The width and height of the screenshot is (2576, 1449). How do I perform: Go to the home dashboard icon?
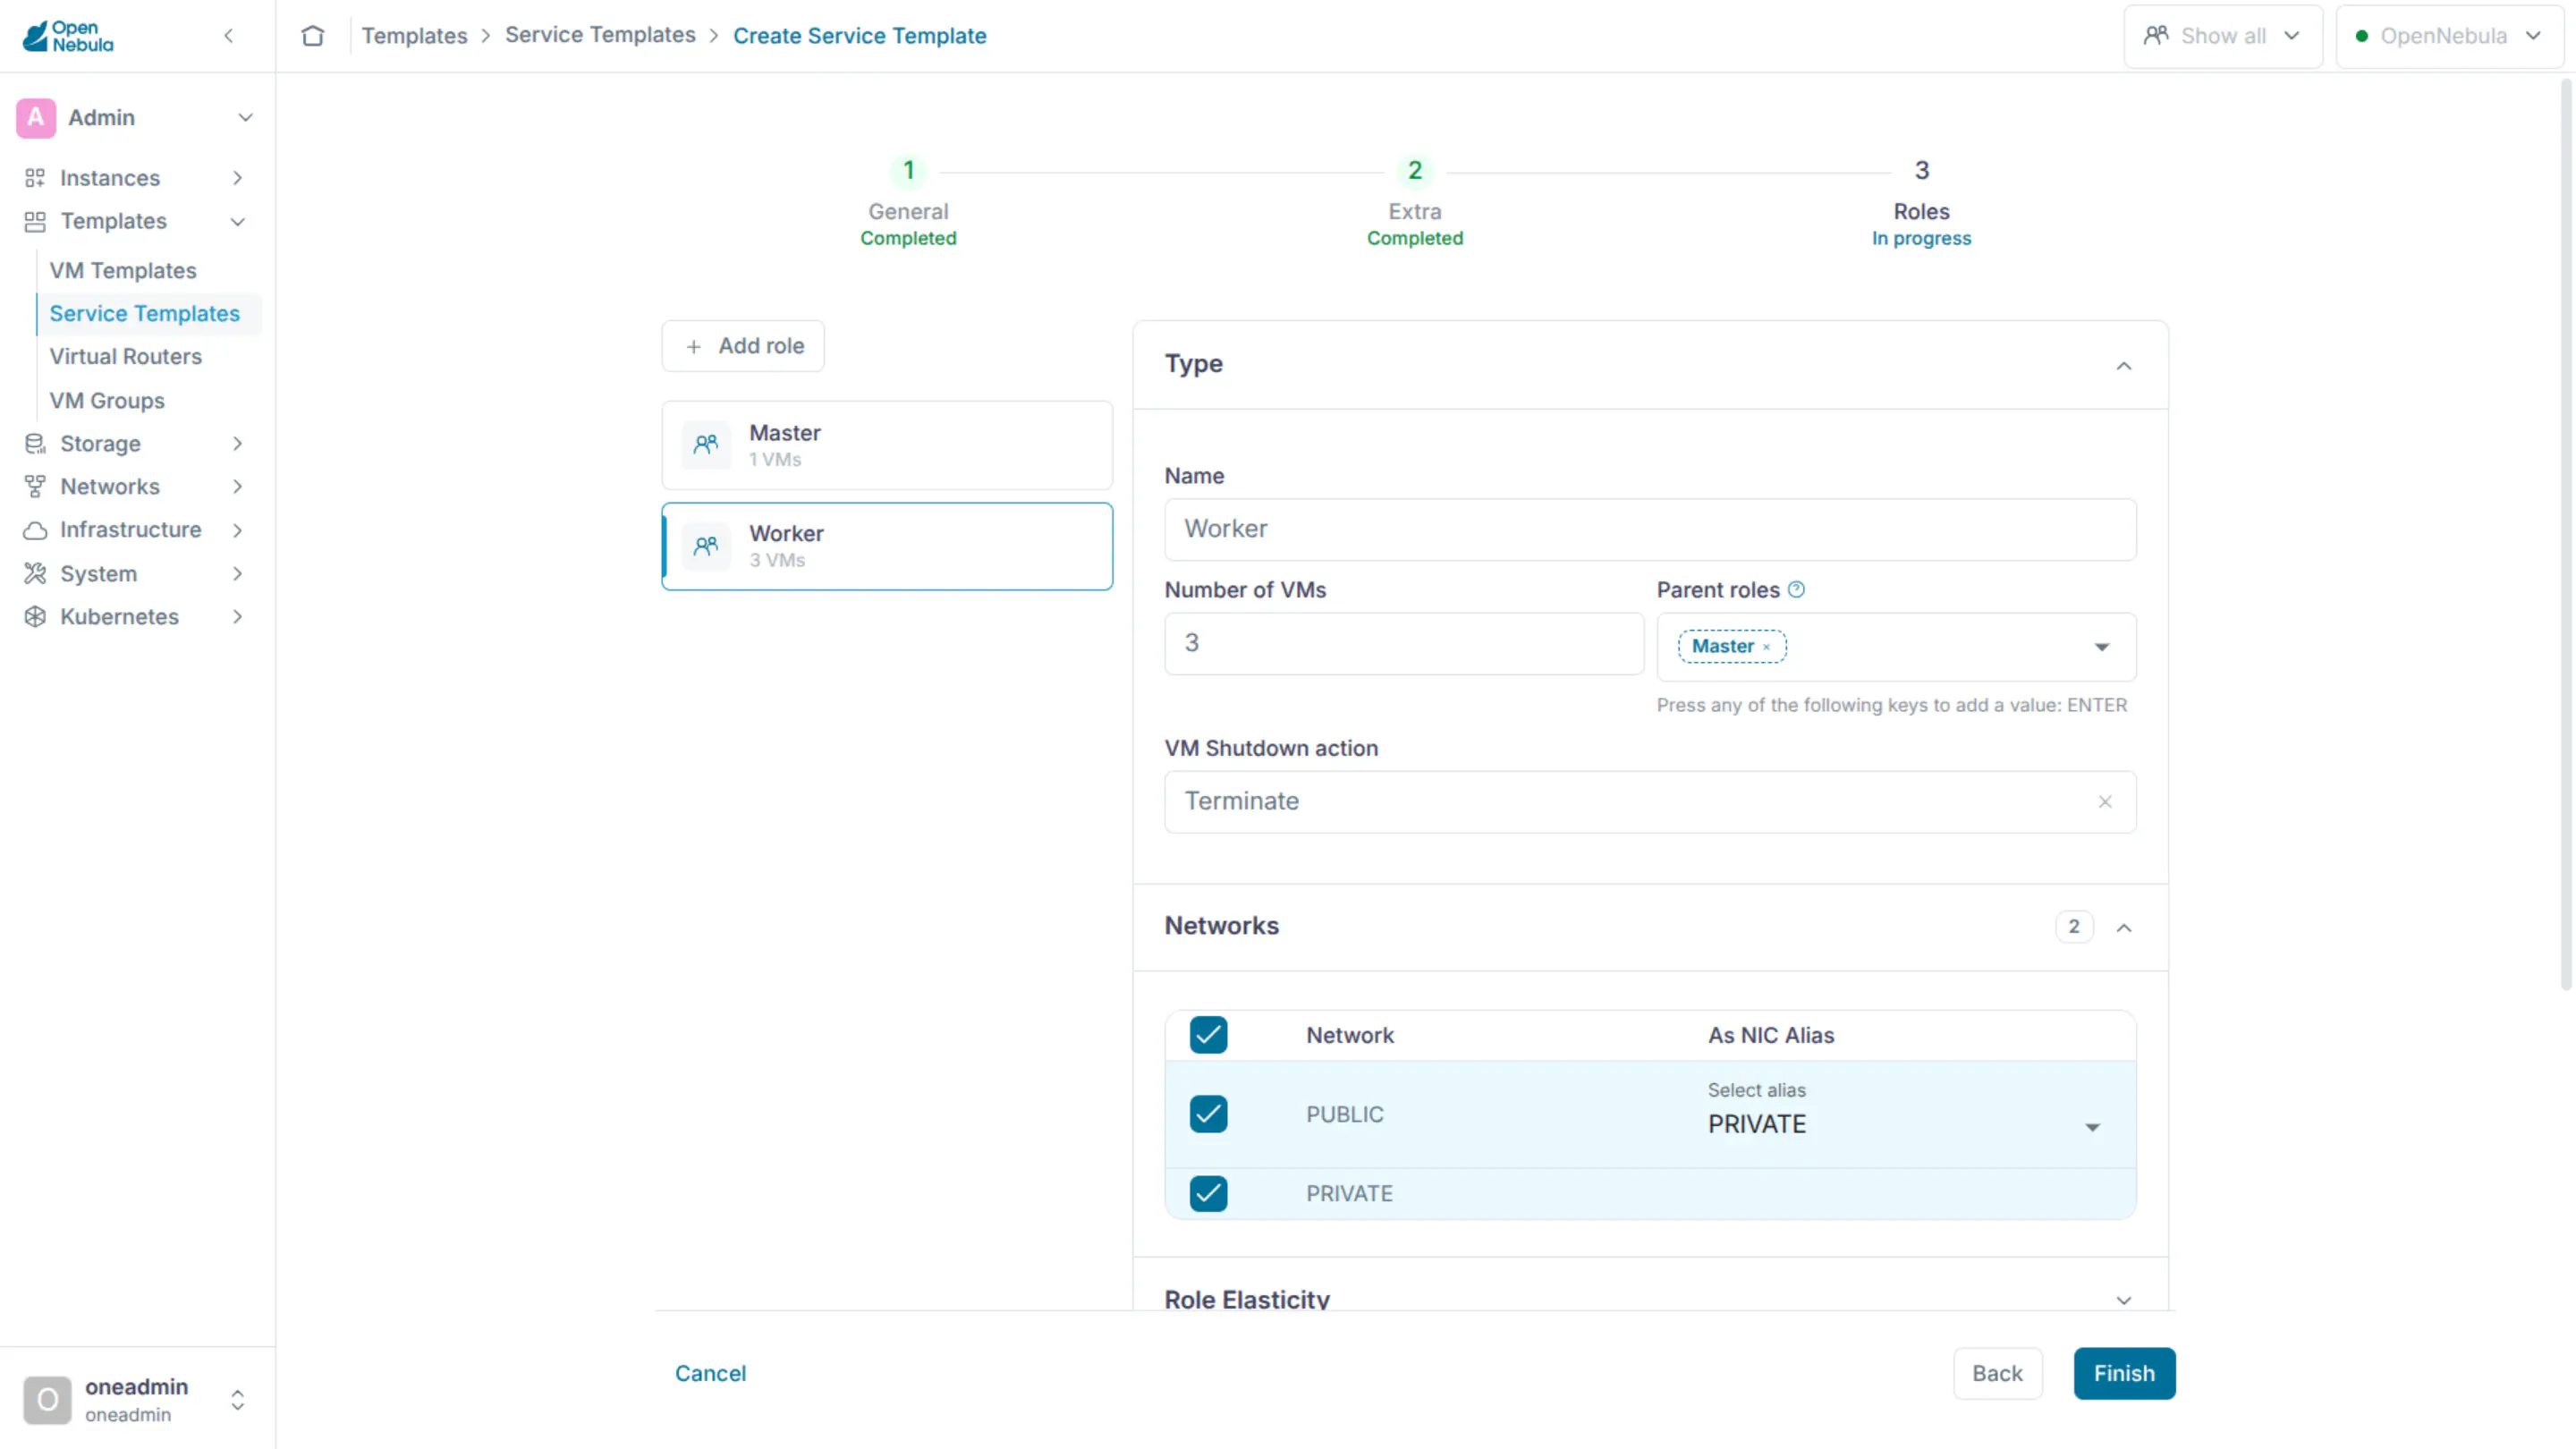(x=313, y=36)
